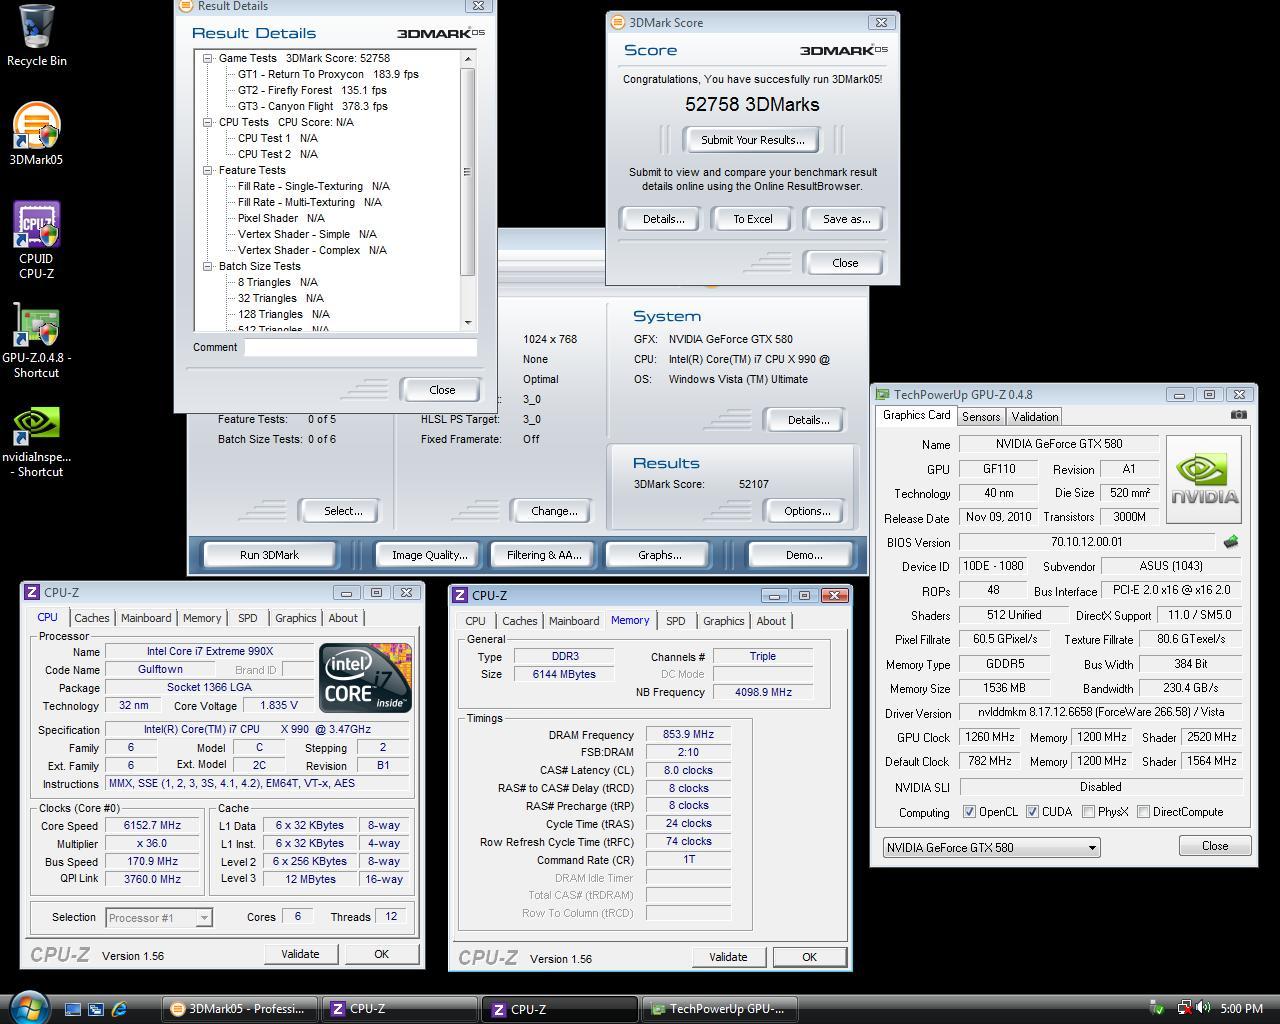This screenshot has height=1024, width=1280.
Task: Click OK in the left CPU-Z window
Action: [x=381, y=954]
